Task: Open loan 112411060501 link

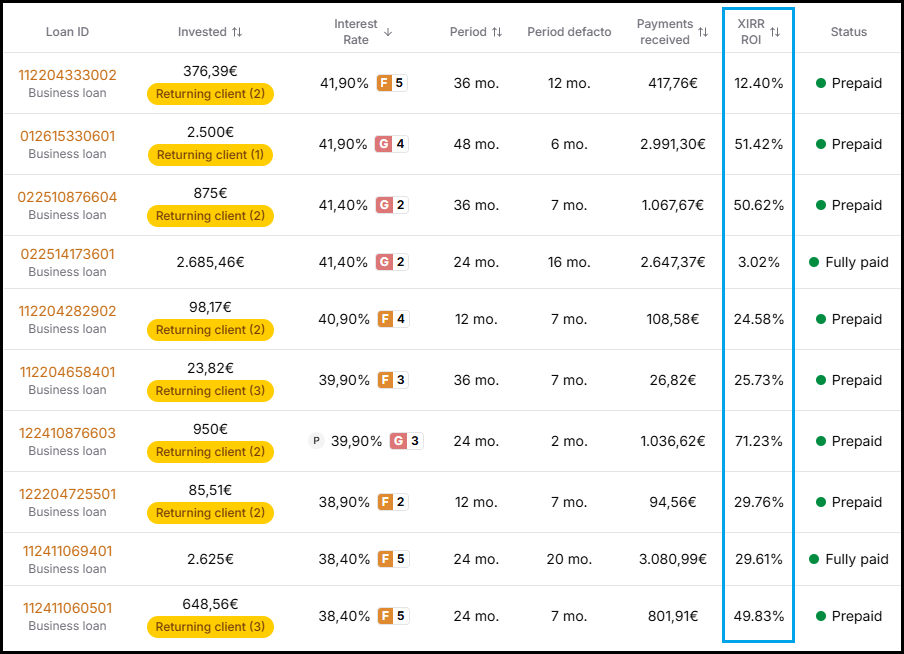Action: 67,608
